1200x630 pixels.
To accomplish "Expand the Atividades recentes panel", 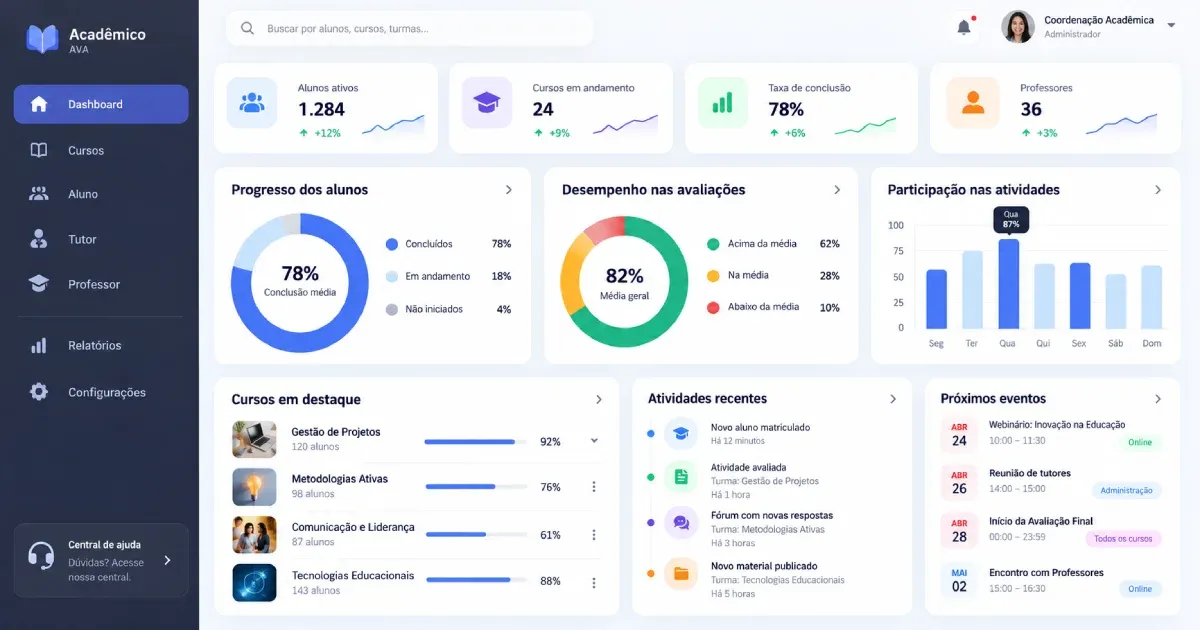I will click(x=893, y=399).
